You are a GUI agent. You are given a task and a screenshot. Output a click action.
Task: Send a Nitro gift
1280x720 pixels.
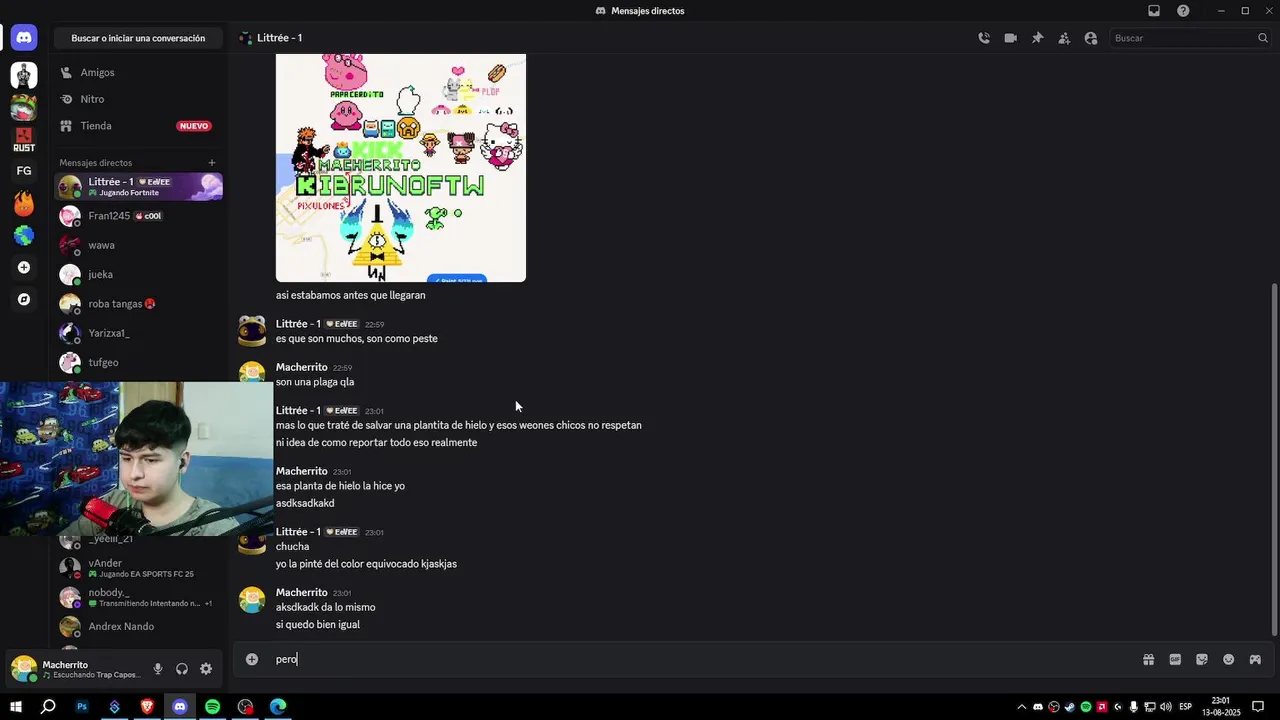click(x=1148, y=659)
